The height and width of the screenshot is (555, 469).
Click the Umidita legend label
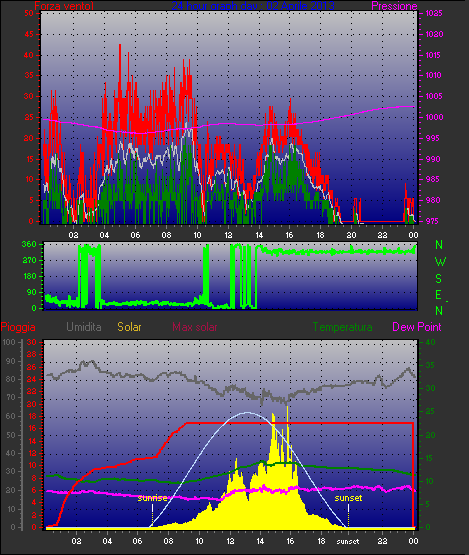[84, 327]
